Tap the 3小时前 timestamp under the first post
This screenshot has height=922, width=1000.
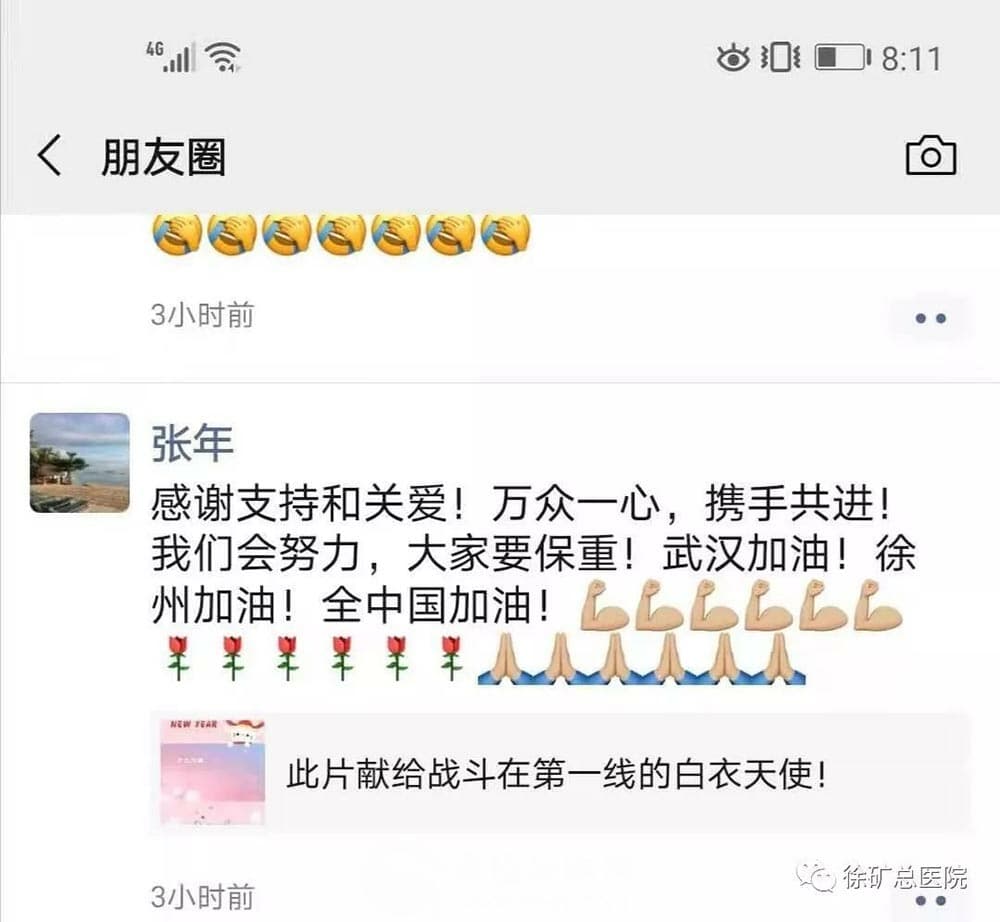pos(202,315)
